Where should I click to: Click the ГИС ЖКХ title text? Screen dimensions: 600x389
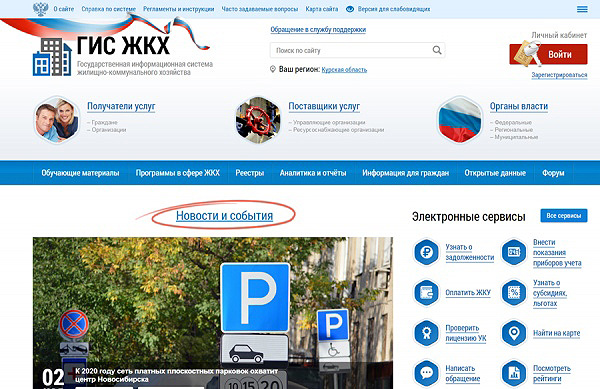[123, 46]
